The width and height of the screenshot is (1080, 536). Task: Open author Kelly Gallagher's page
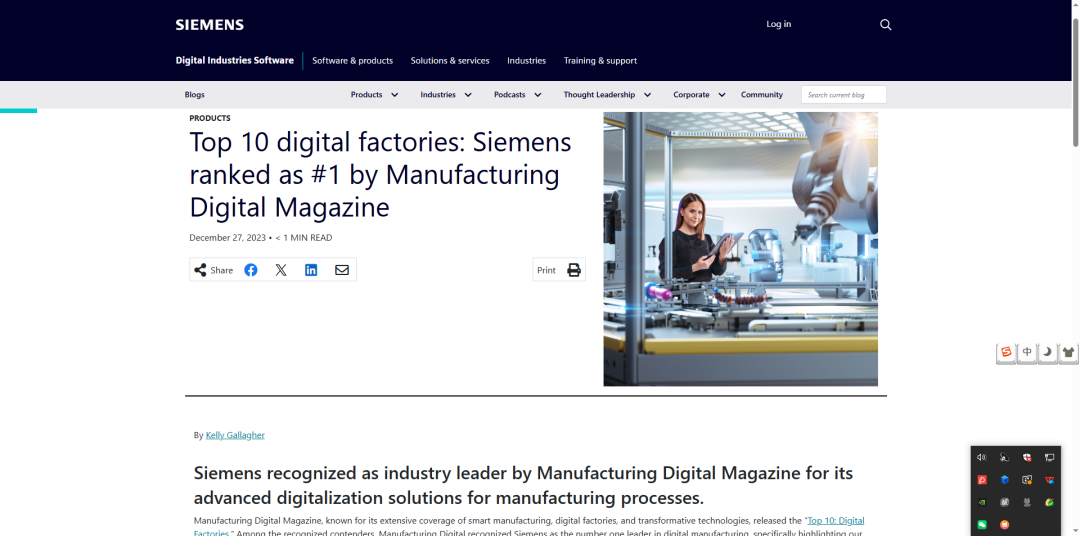[x=235, y=435]
